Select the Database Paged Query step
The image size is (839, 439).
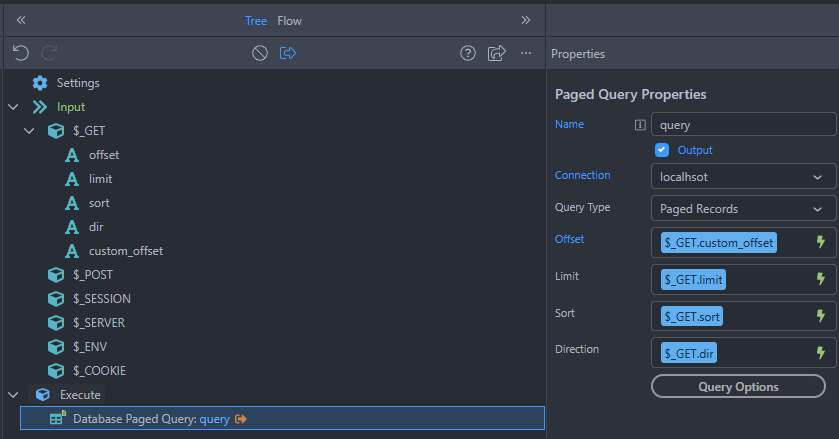tap(150, 419)
